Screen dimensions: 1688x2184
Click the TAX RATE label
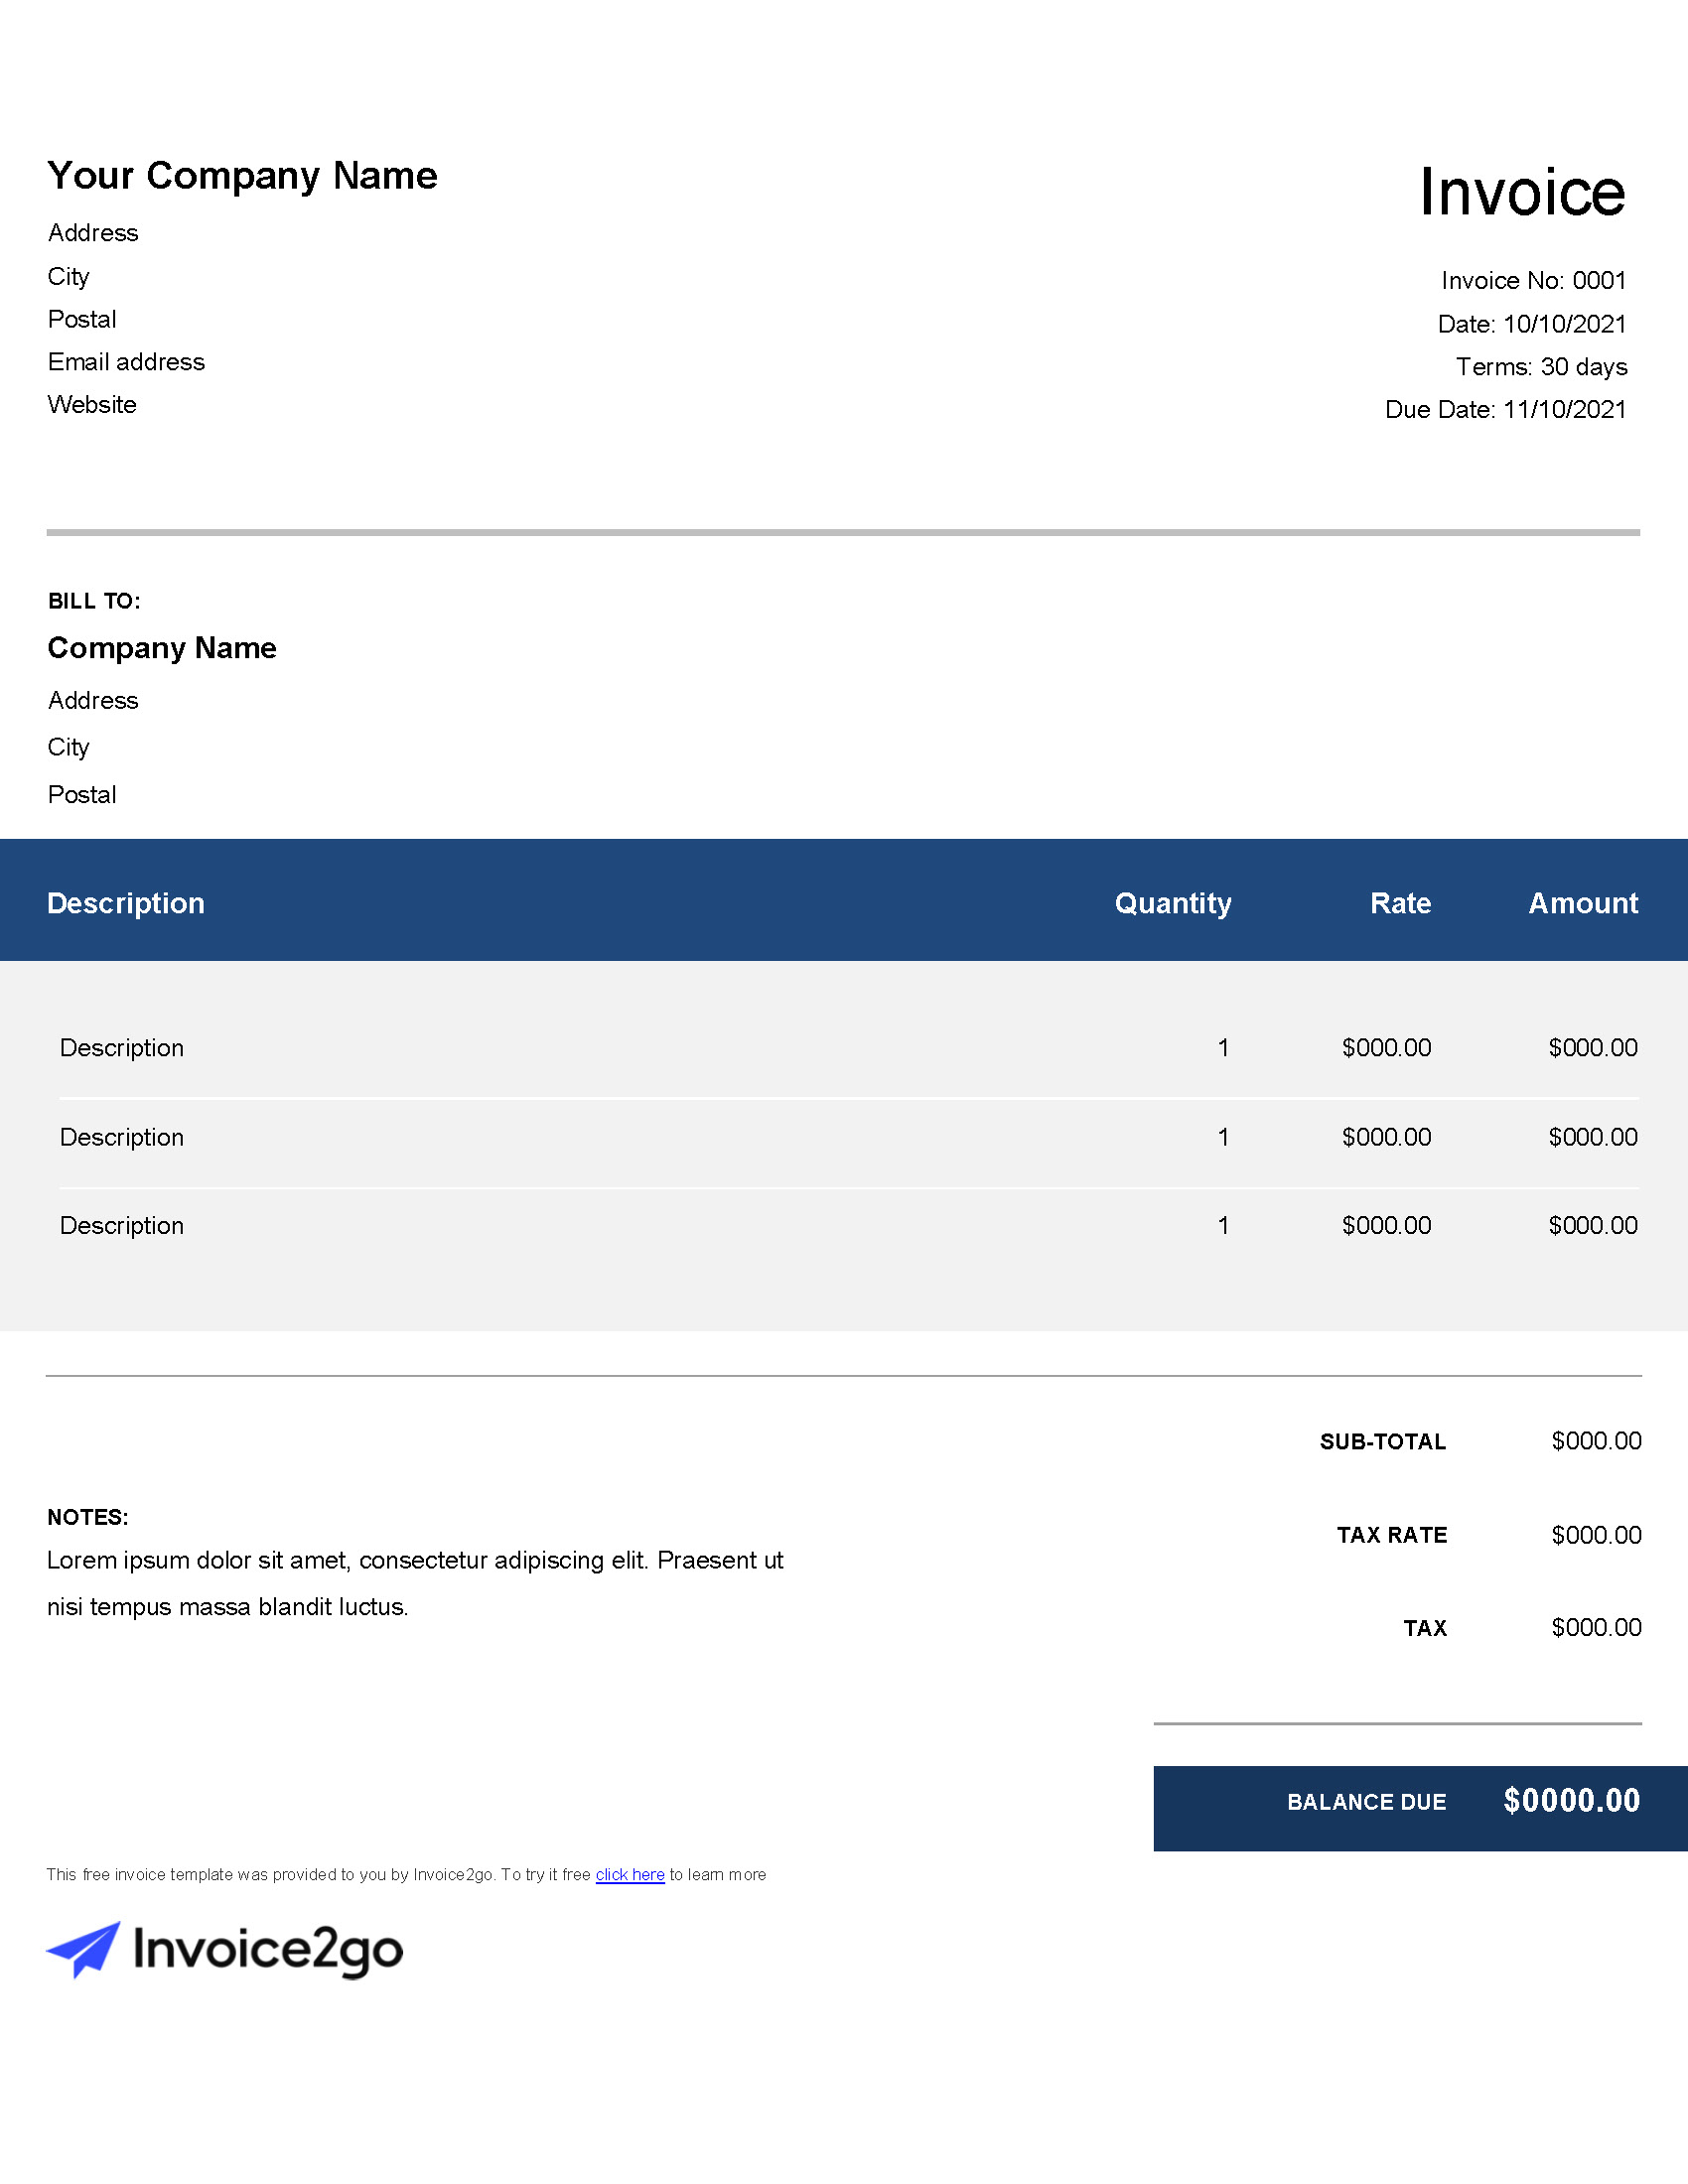[1391, 1535]
